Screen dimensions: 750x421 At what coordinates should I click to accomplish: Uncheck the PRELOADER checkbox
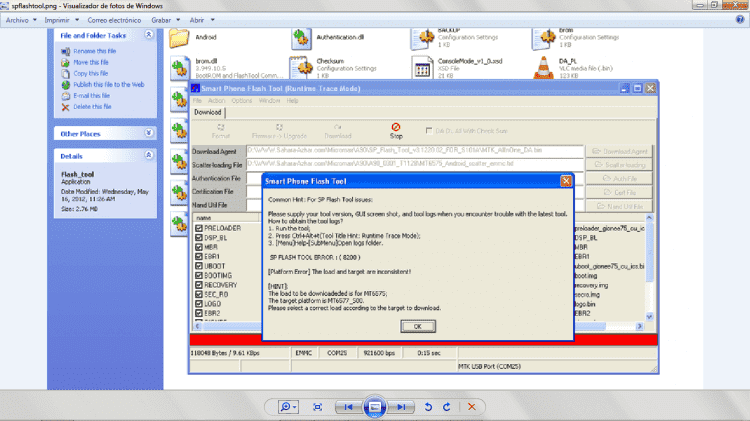point(199,228)
